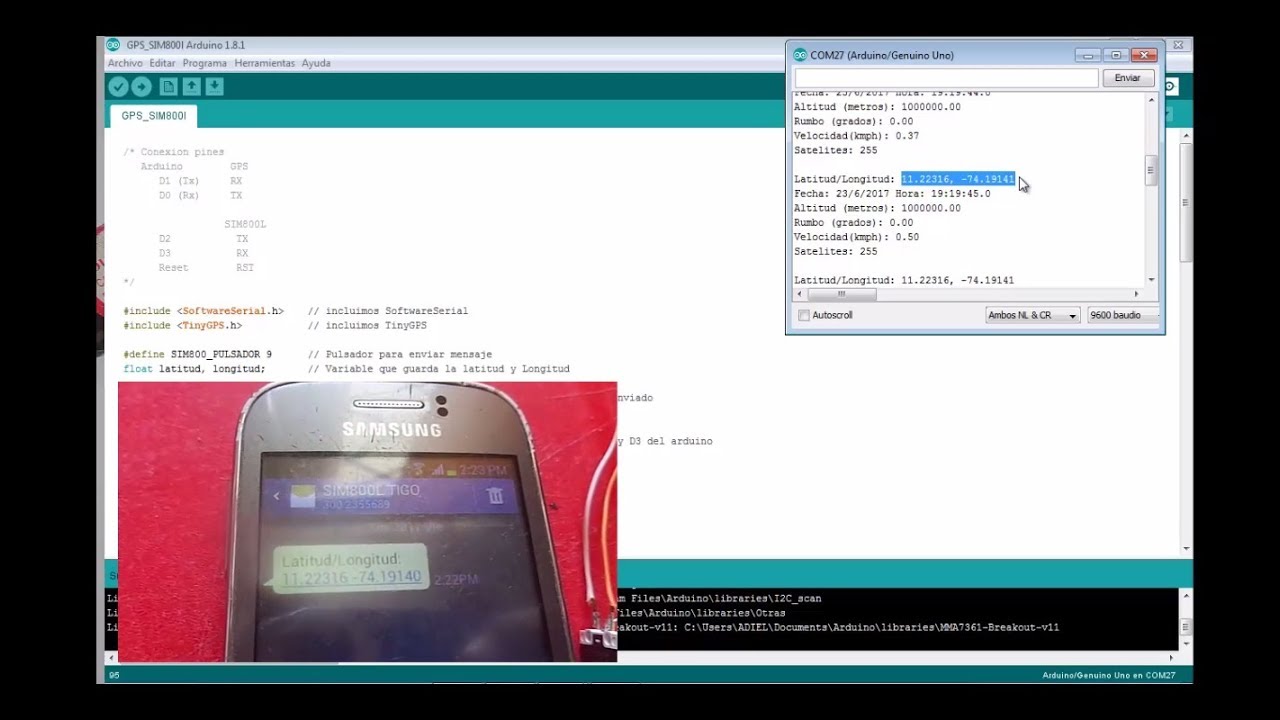Viewport: 1280px width, 720px height.
Task: Click the serial monitor vertical scrollbar thumb
Action: 1150,170
